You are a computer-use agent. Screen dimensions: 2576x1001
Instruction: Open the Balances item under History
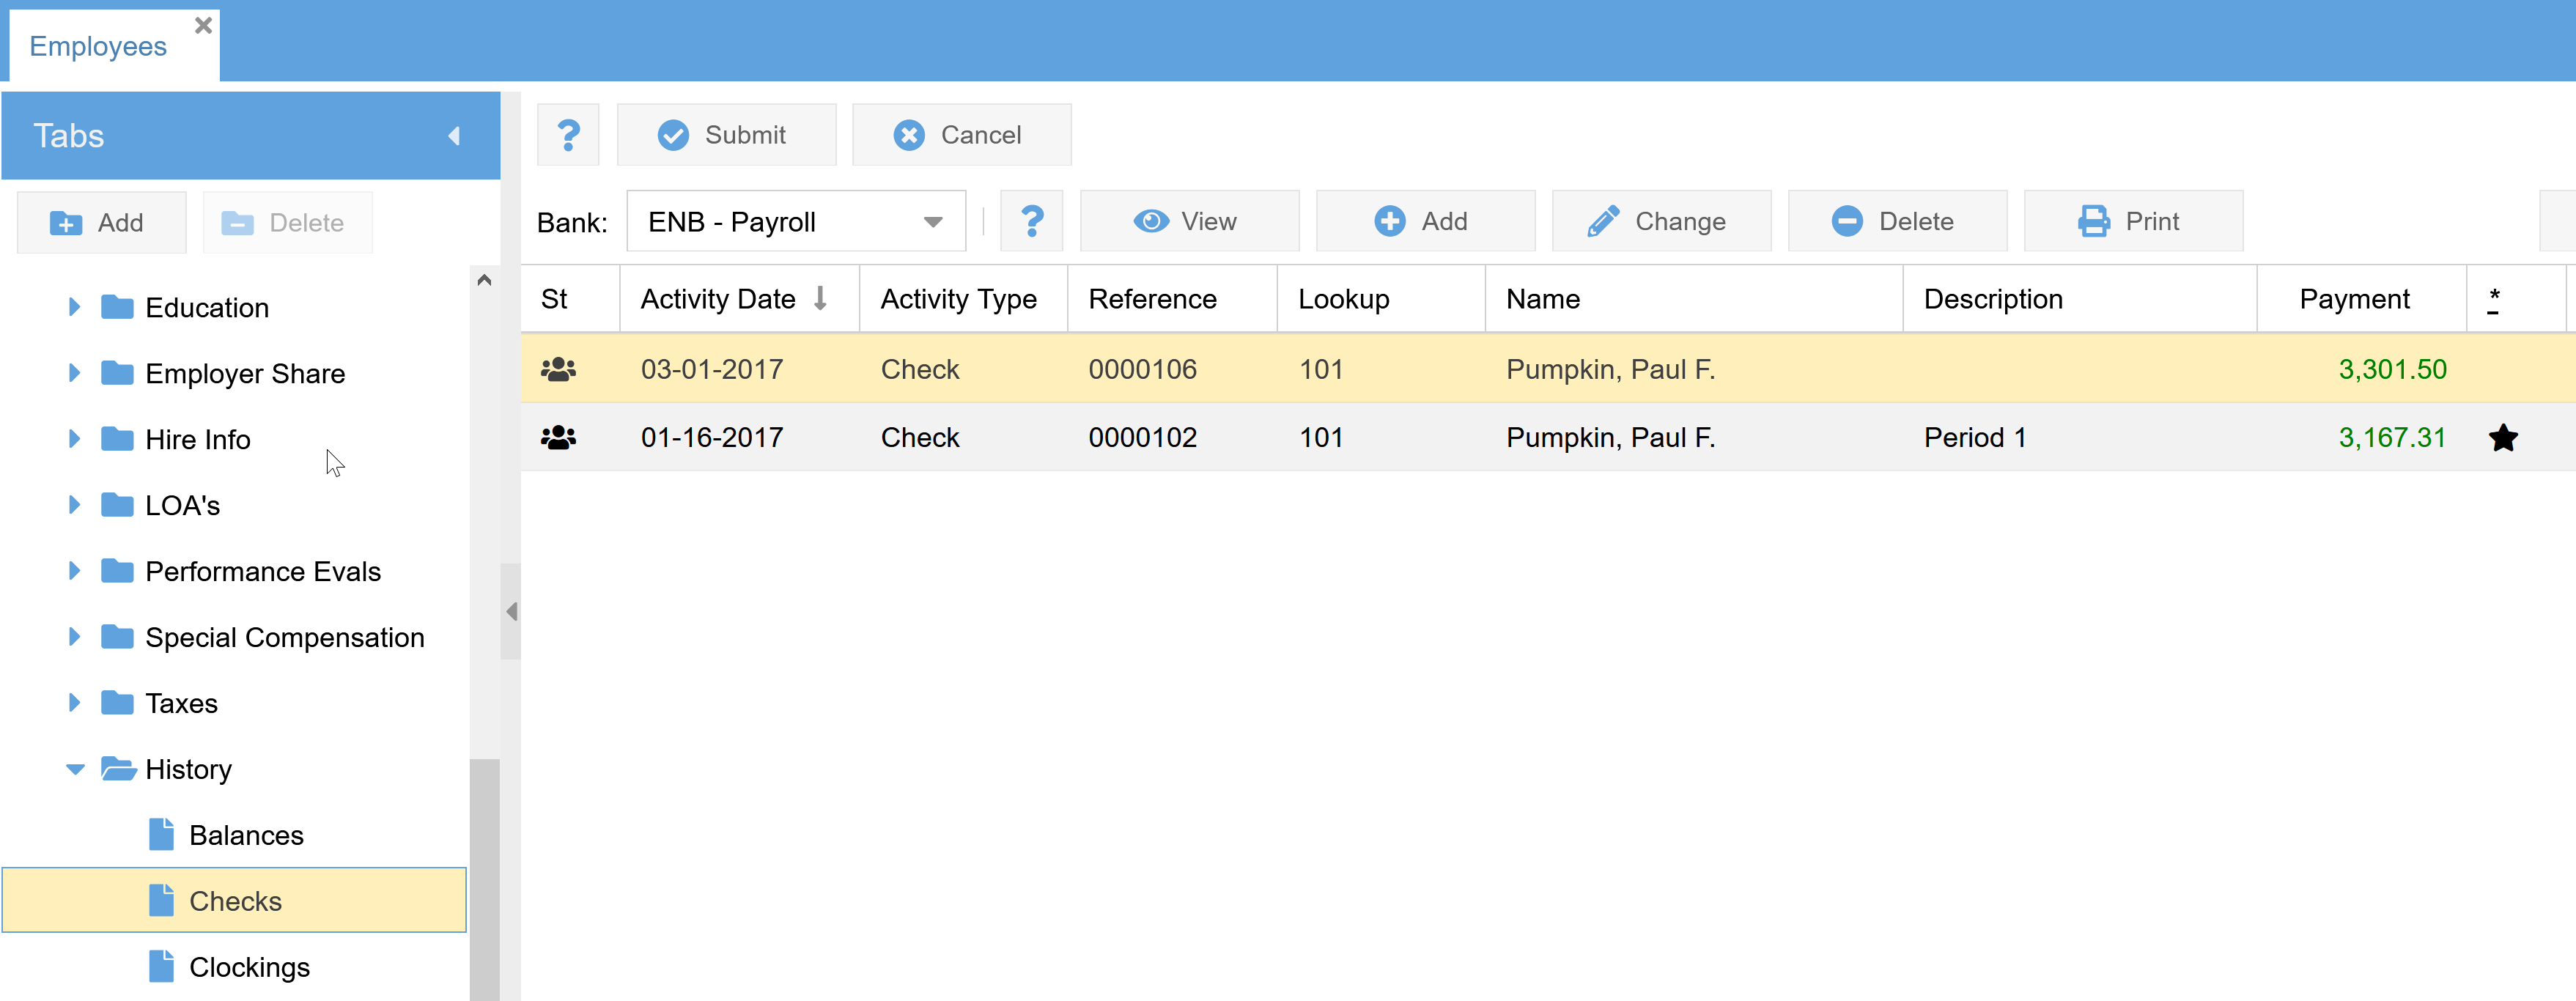pyautogui.click(x=245, y=835)
